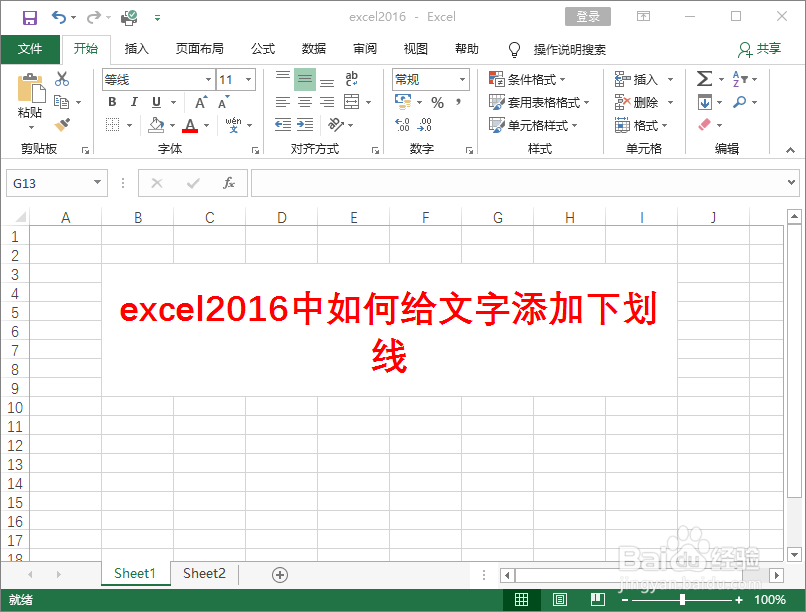Click the red font color A swatch
The height and width of the screenshot is (612, 806).
point(190,125)
